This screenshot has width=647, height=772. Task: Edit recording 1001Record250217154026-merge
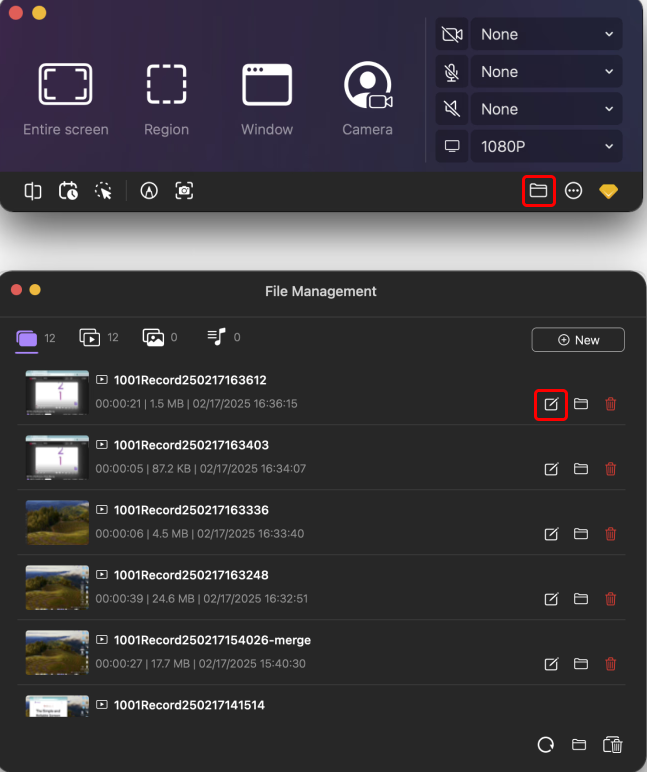pyautogui.click(x=551, y=664)
